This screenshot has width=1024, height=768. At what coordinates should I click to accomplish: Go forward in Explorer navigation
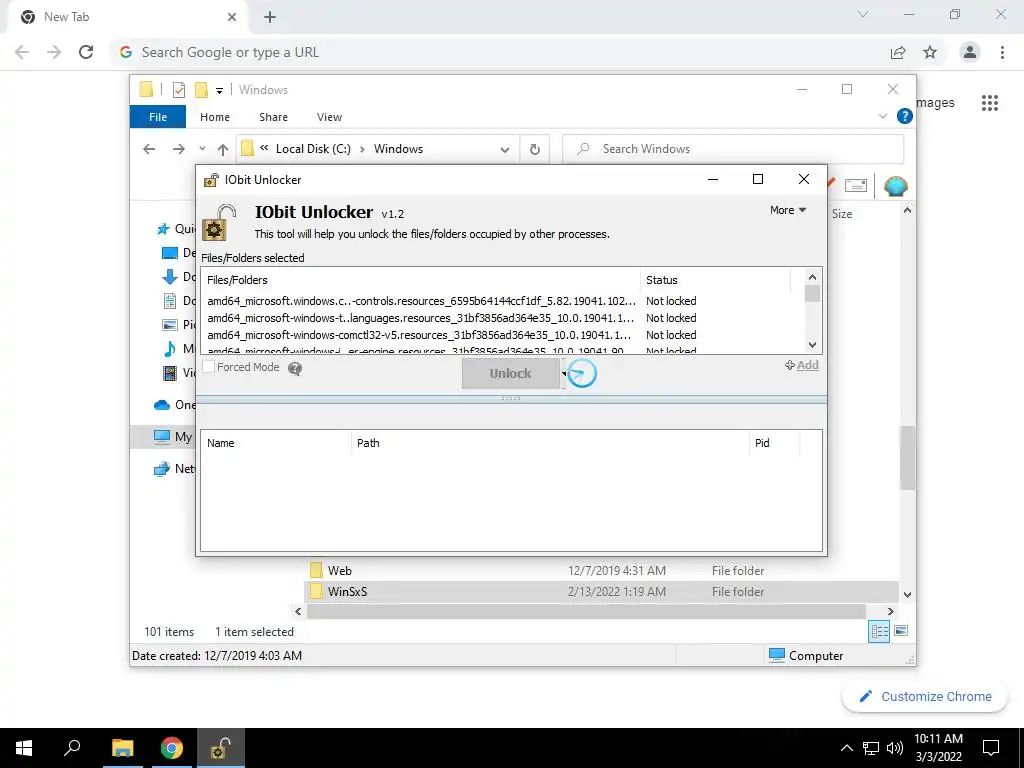tap(178, 149)
